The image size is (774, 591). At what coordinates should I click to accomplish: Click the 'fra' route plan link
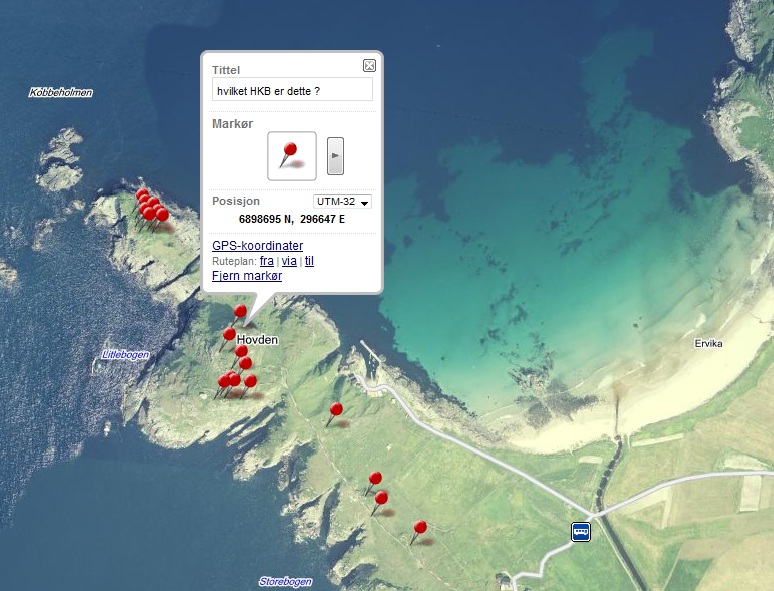click(x=266, y=261)
